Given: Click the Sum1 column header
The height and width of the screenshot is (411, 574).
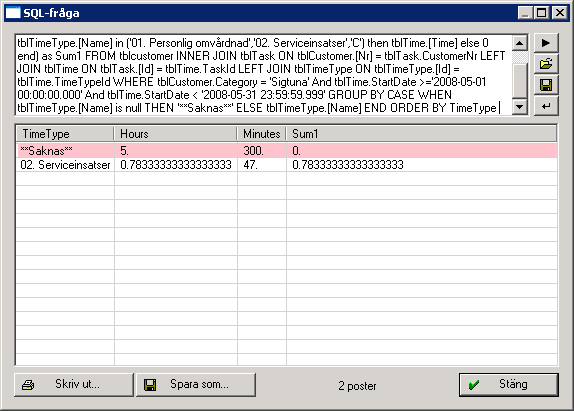Looking at the screenshot, I should (421, 134).
